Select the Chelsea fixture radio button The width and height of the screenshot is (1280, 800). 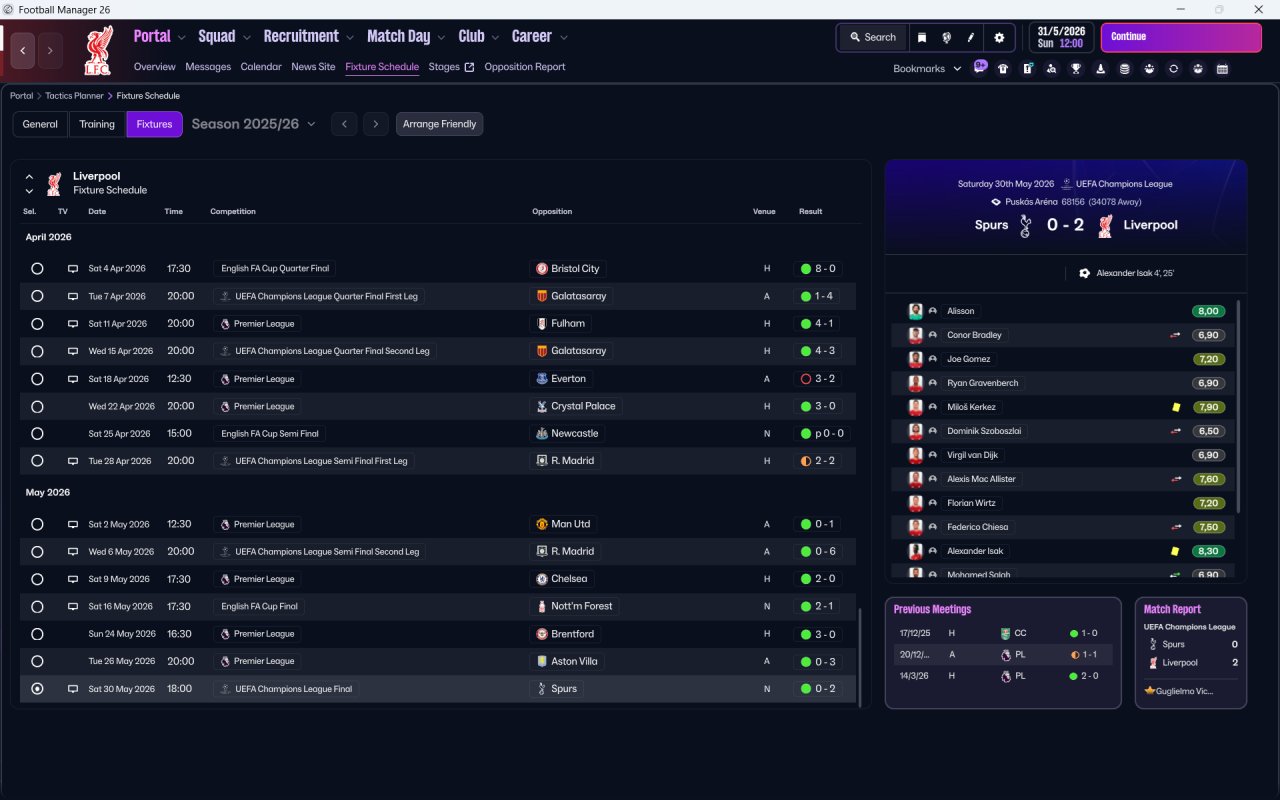coord(37,579)
